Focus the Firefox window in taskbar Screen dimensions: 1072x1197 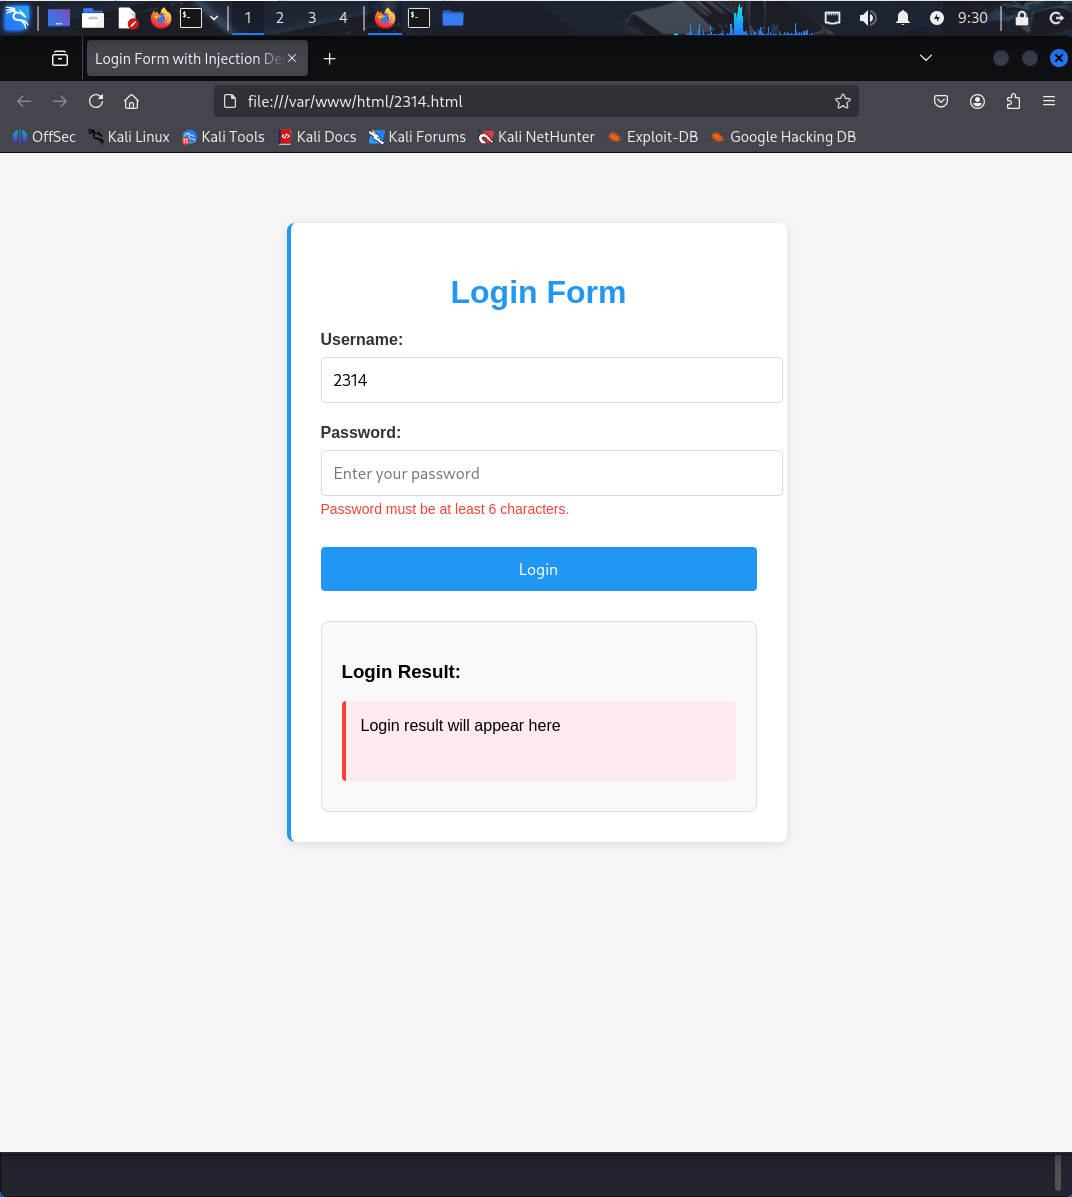(385, 18)
